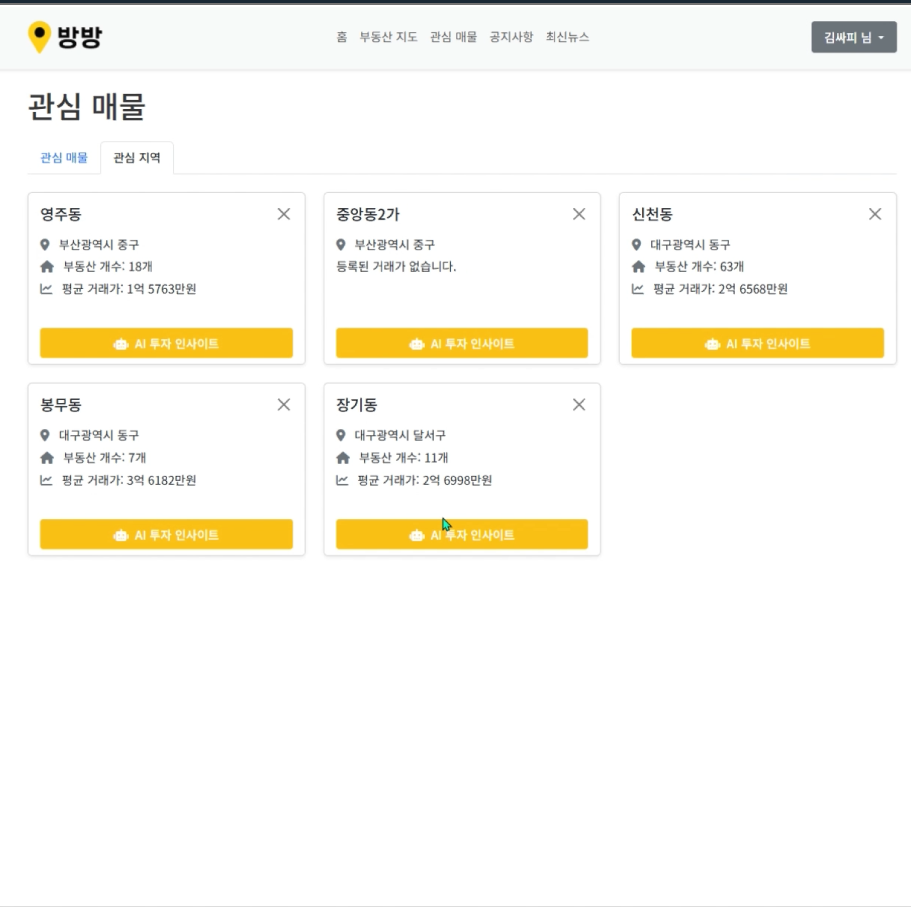
Task: Remove 신천동 card with its X icon
Action: coord(875,214)
